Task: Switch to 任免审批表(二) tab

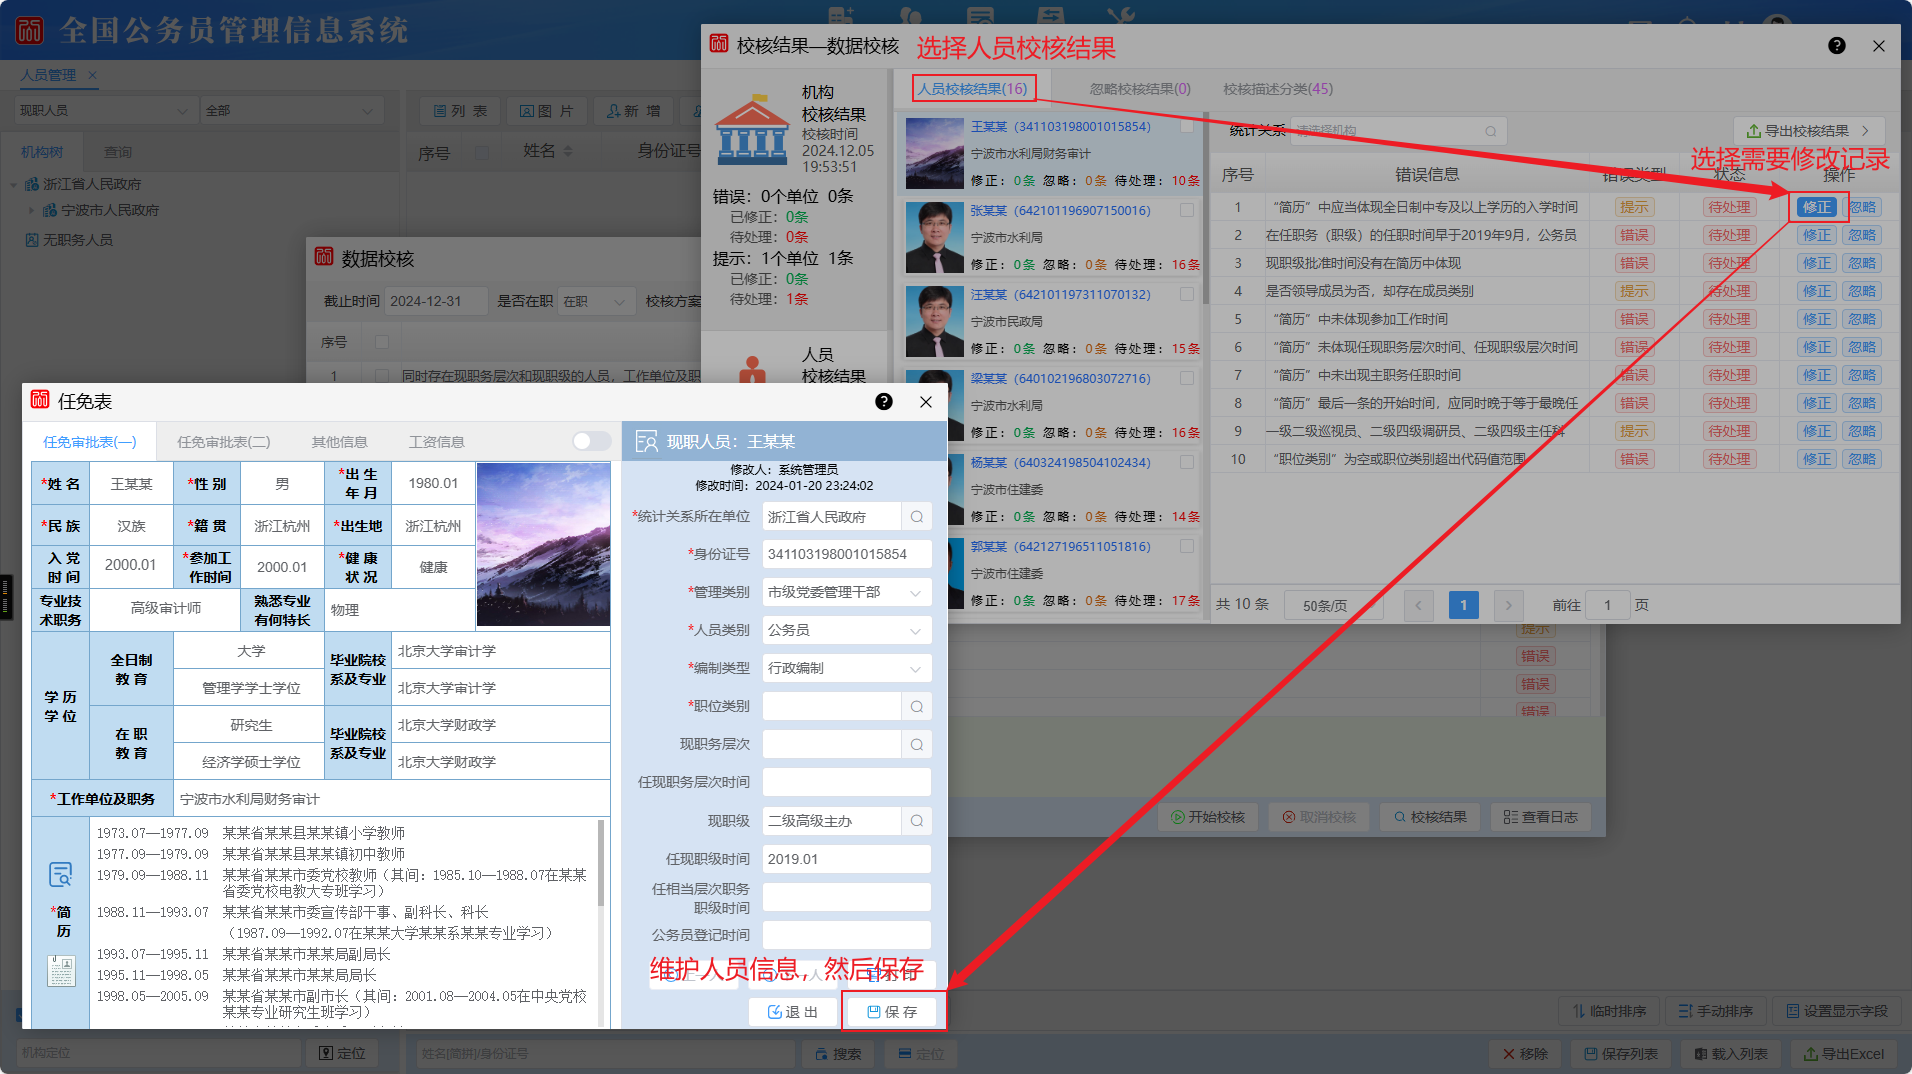Action: 223,442
